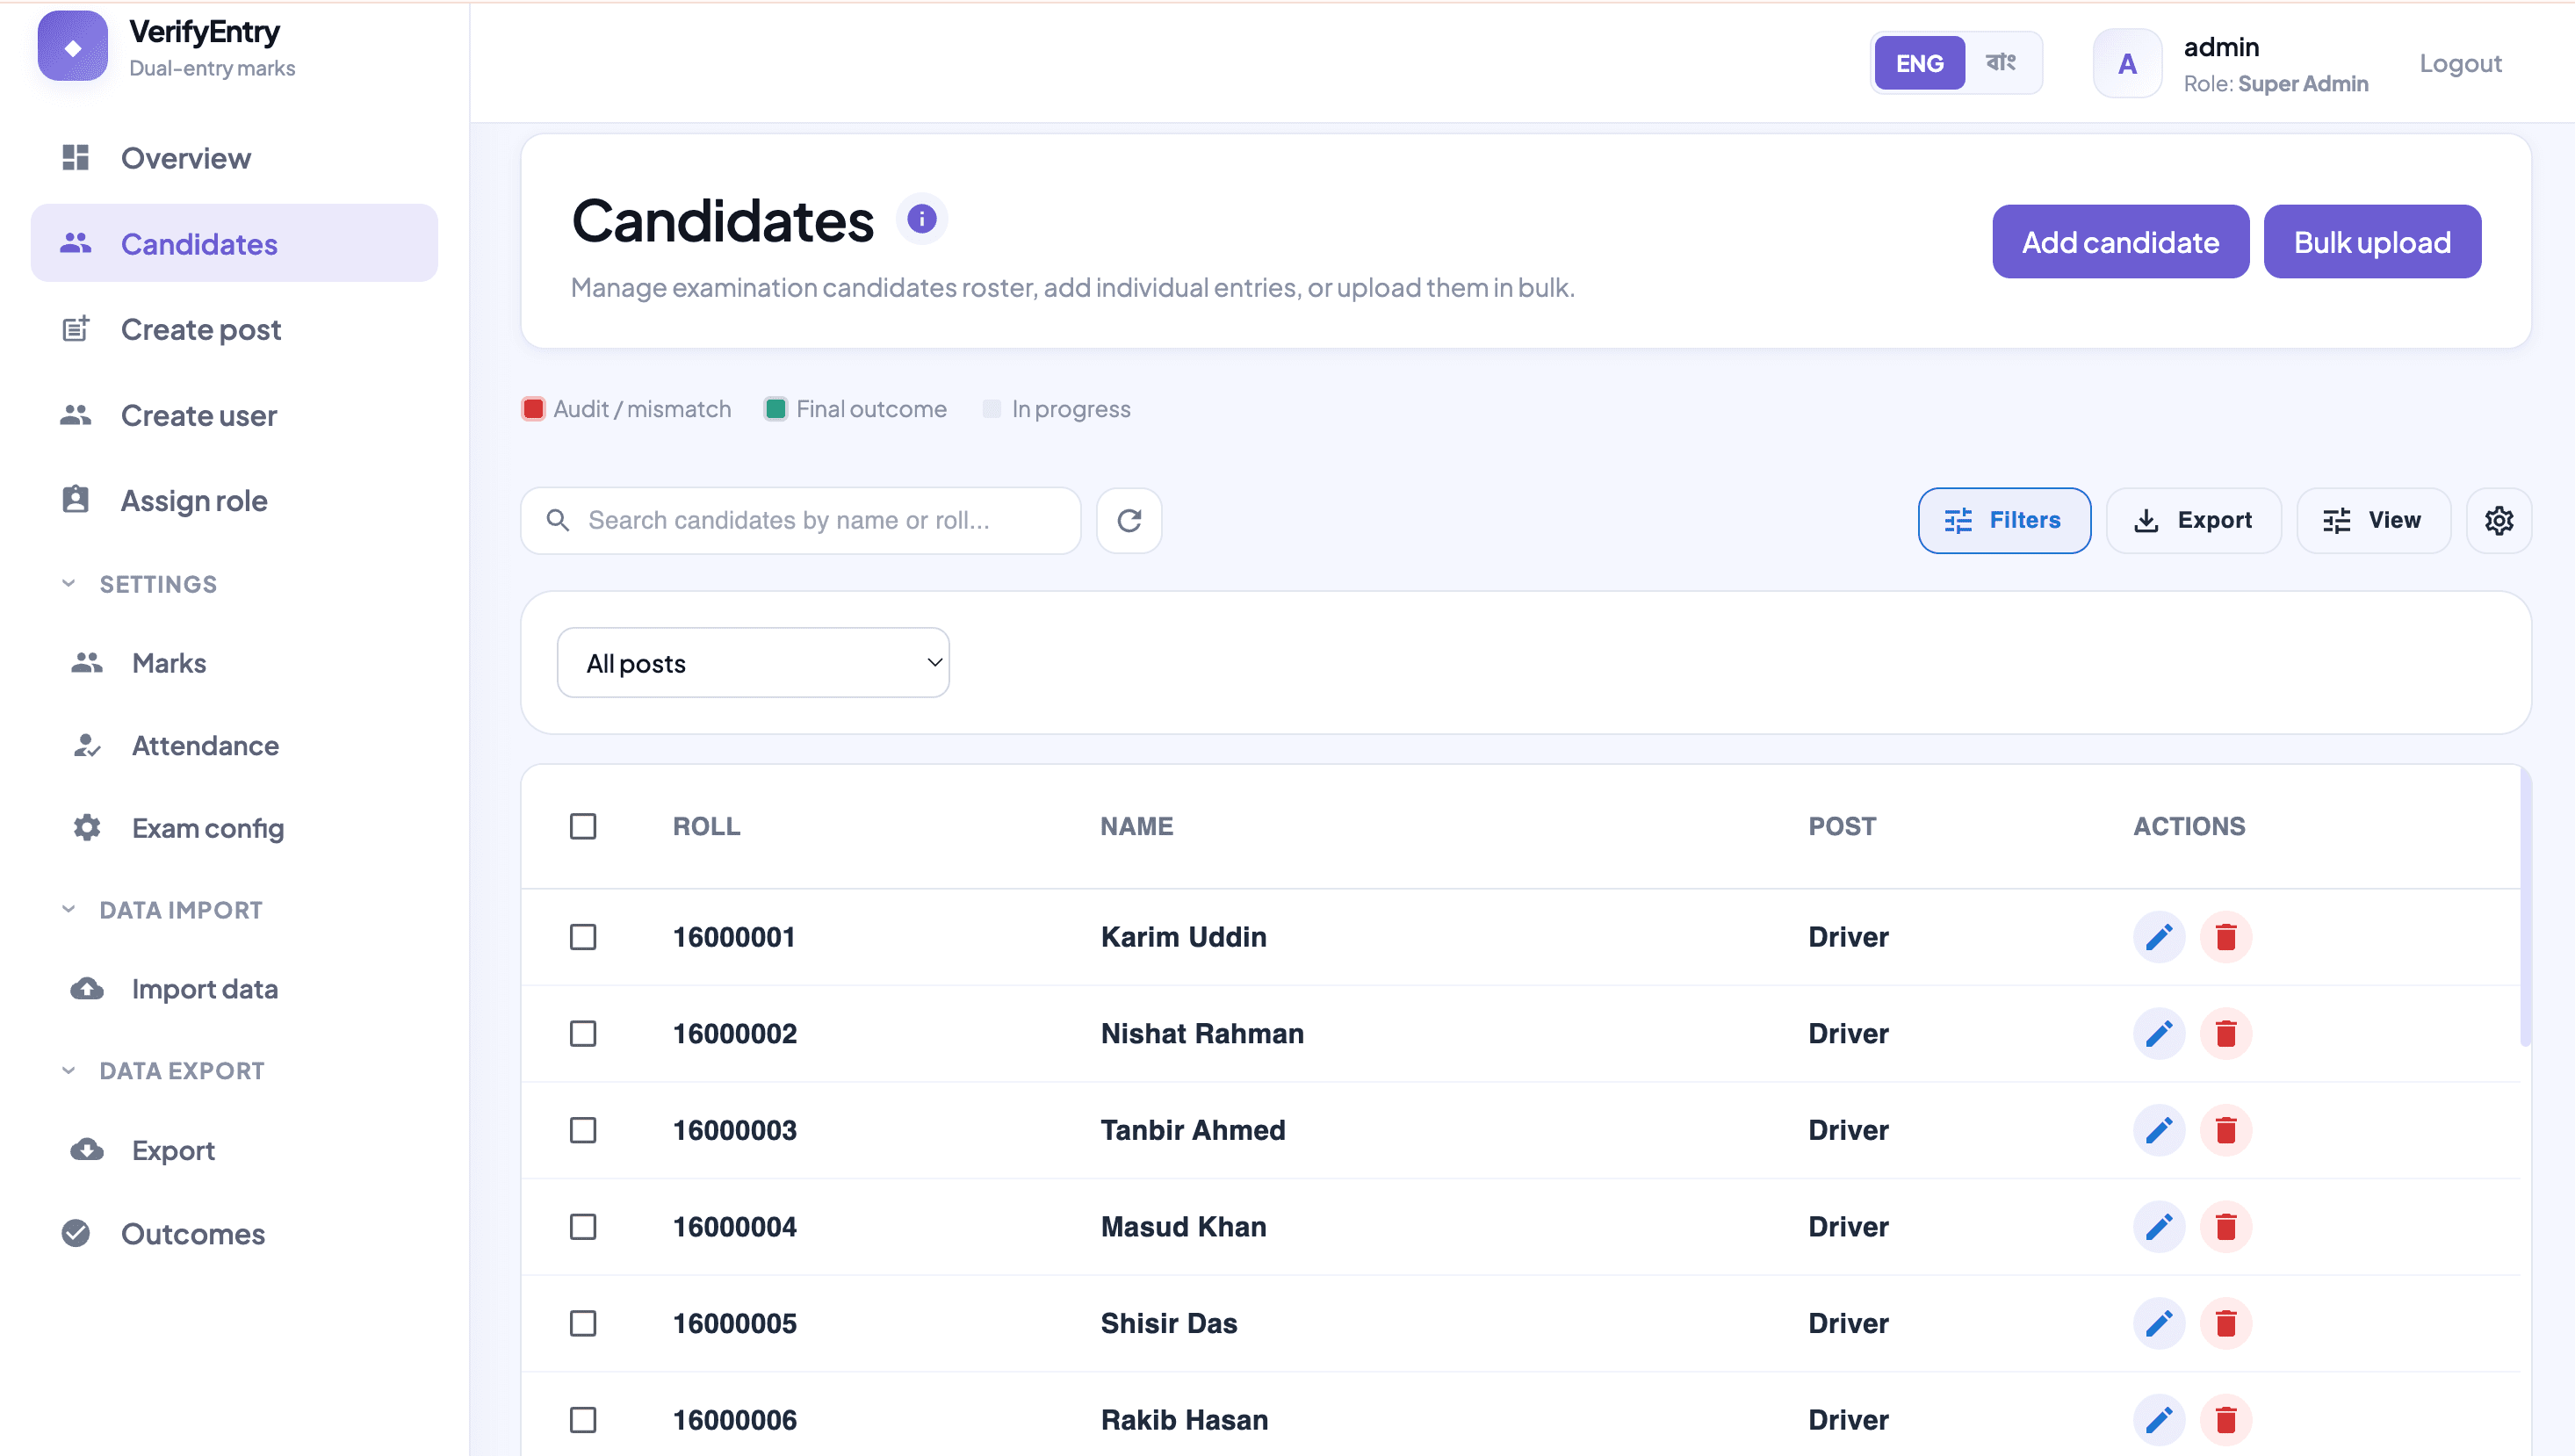
Task: Click Bulk upload button
Action: pos(2372,242)
